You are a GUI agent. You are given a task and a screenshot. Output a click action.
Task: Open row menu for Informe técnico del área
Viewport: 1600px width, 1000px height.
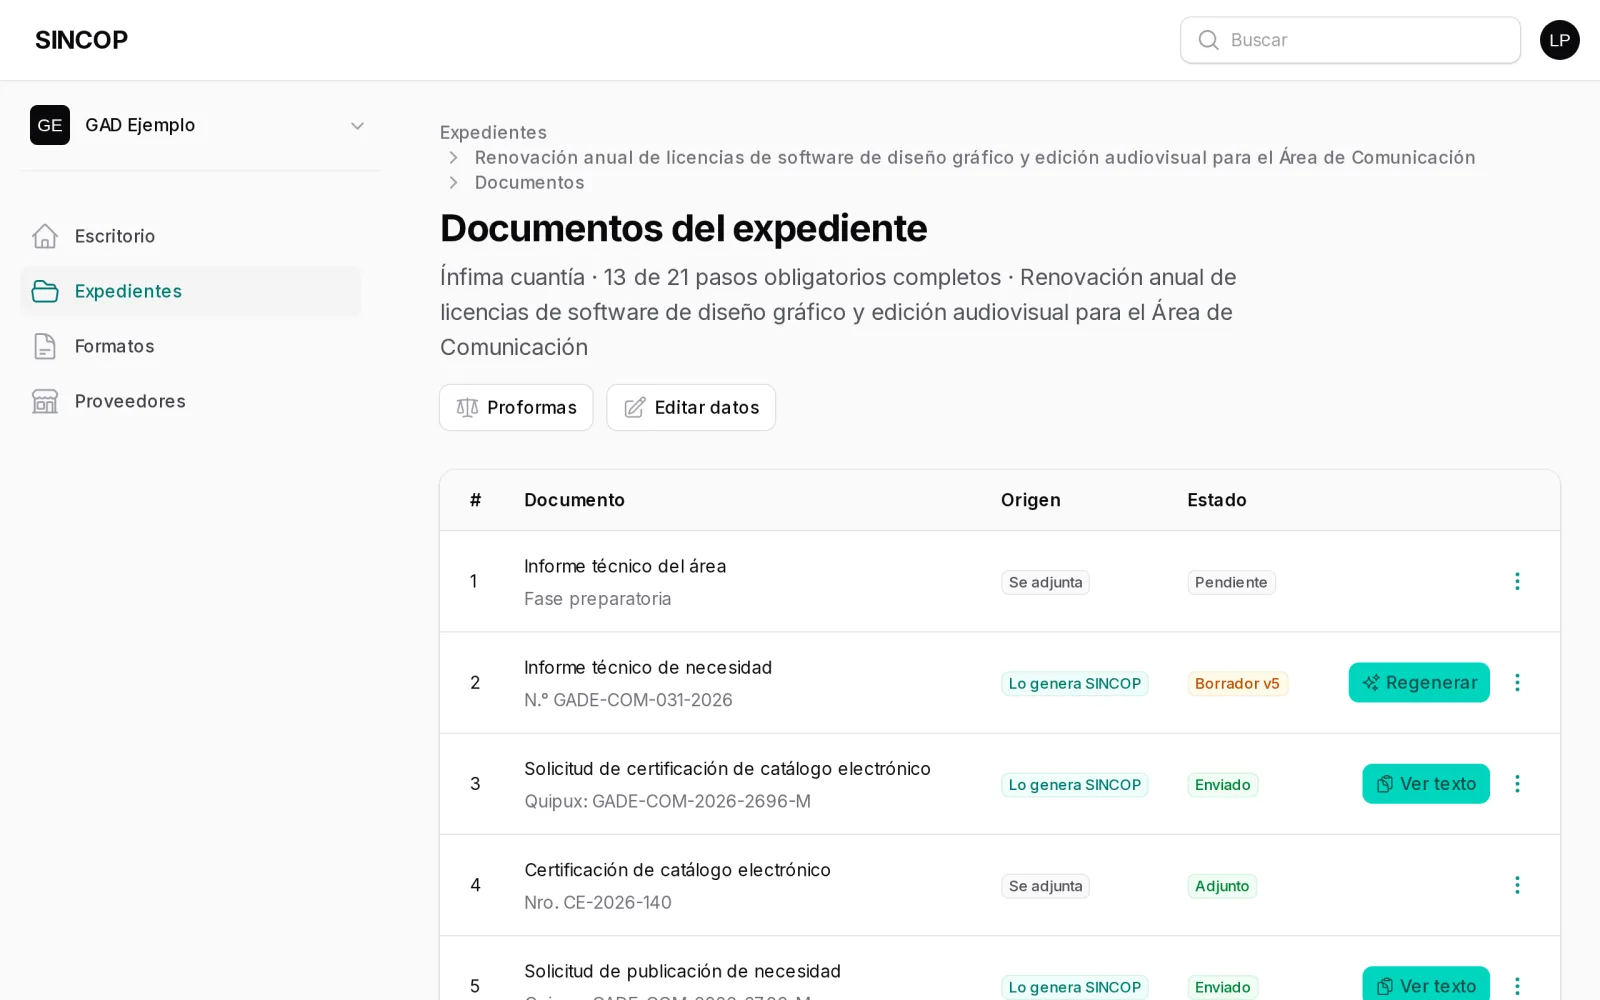pos(1517,581)
